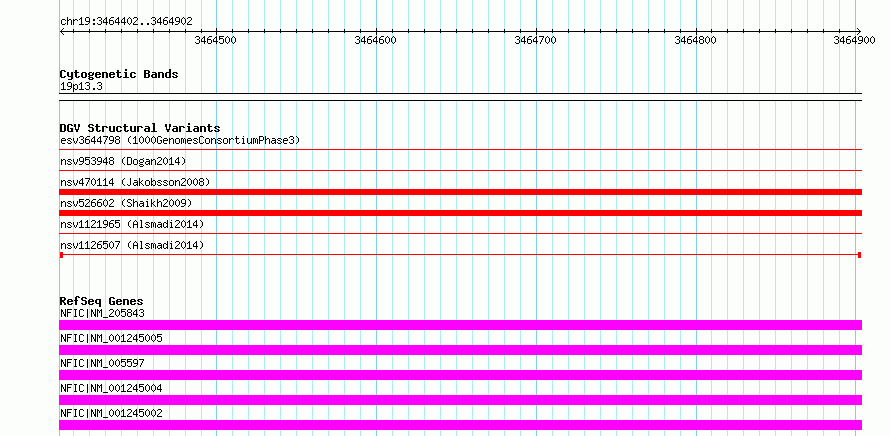This screenshot has width=890, height=436.
Task: Open transcript NFIC|NM_005597
Action: 102,363
